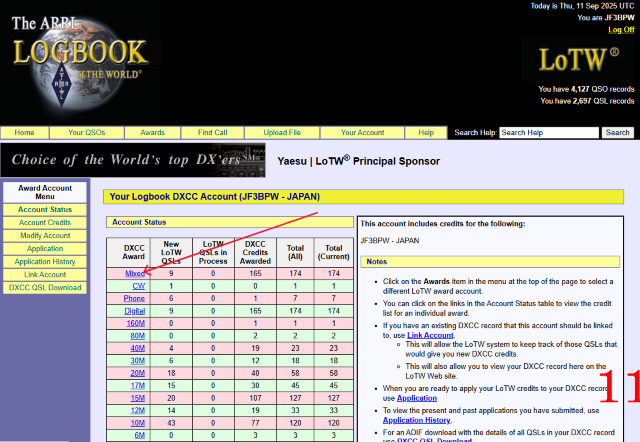Open Your QSOs page
This screenshot has height=442, width=640.
[x=88, y=132]
